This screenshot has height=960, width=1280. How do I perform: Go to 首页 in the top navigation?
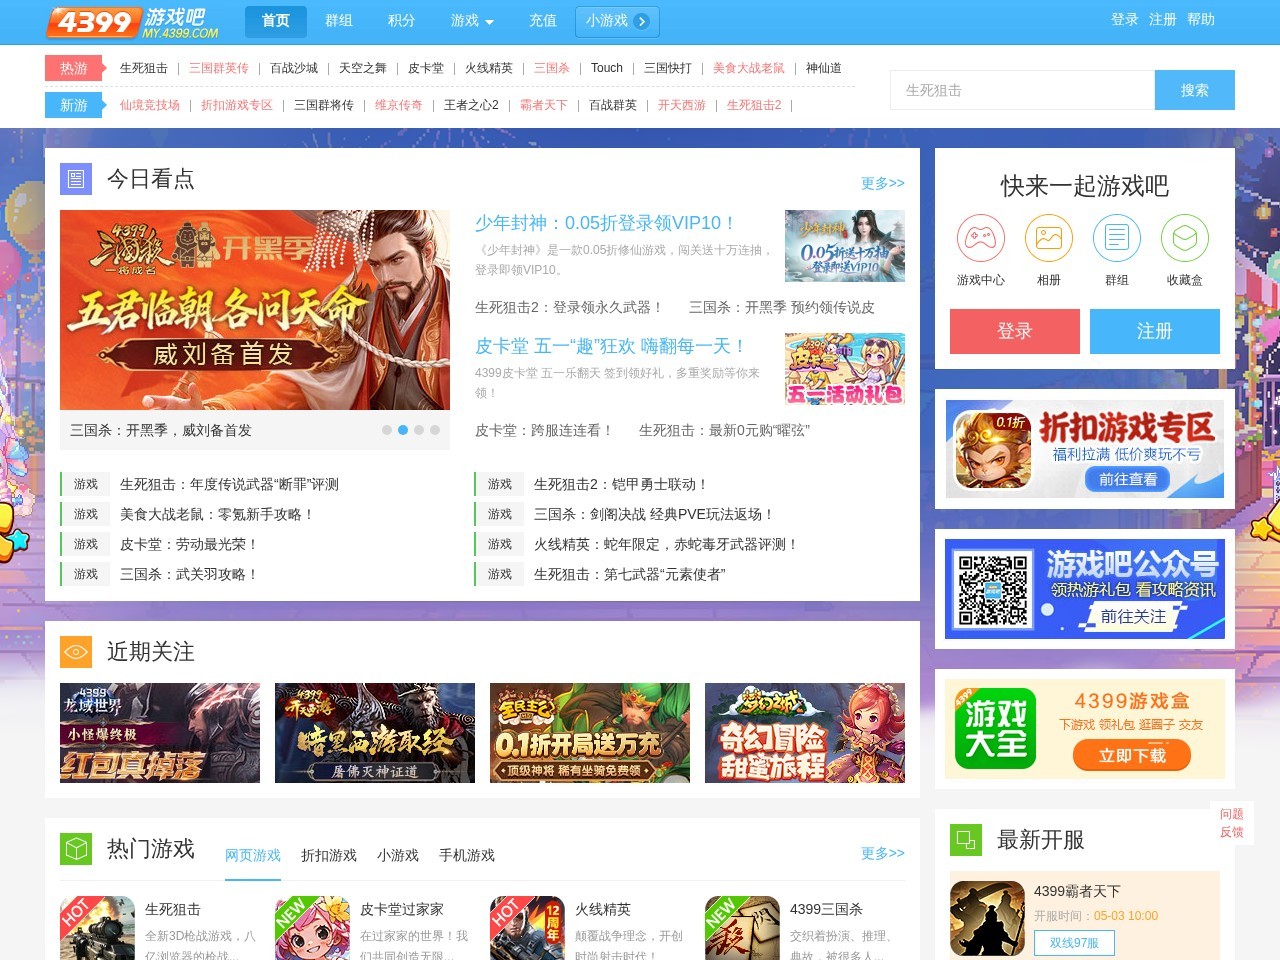point(276,21)
